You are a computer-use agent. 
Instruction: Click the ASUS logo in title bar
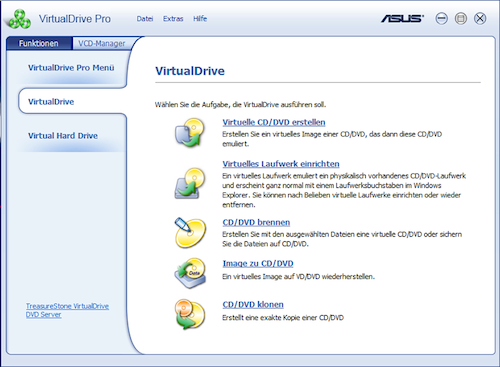point(403,18)
